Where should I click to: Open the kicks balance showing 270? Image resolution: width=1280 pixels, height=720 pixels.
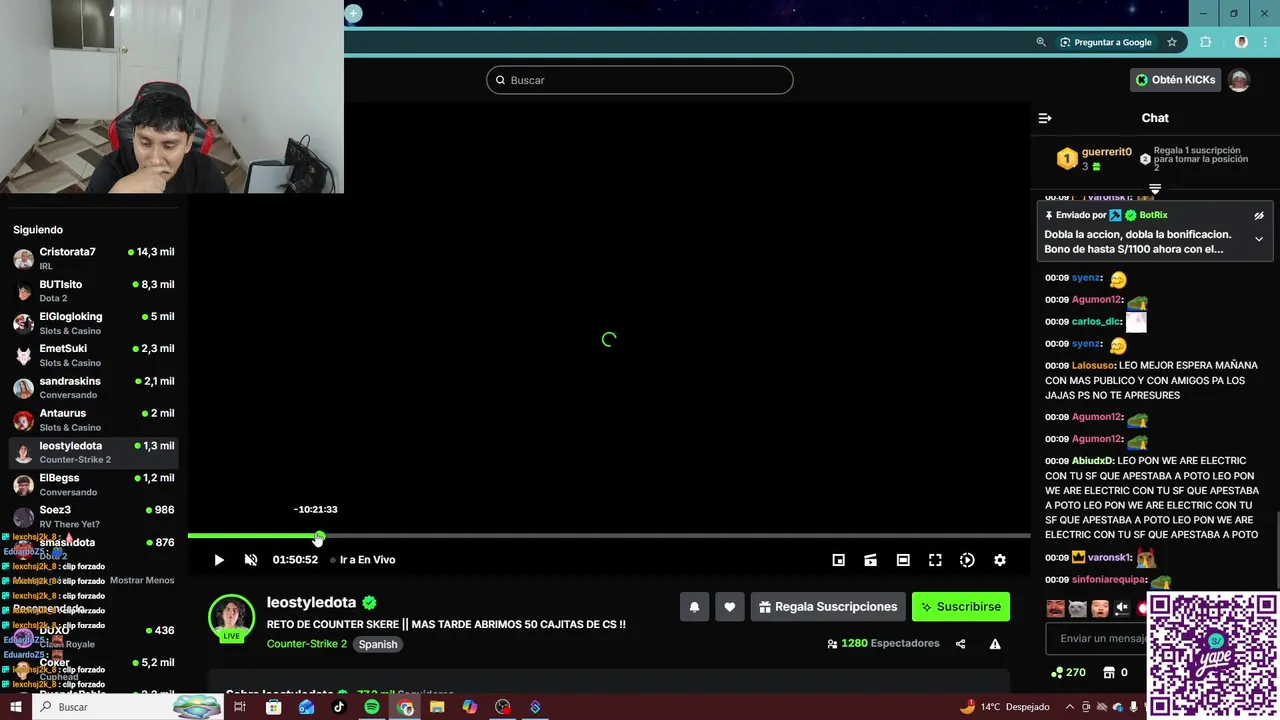click(1068, 672)
